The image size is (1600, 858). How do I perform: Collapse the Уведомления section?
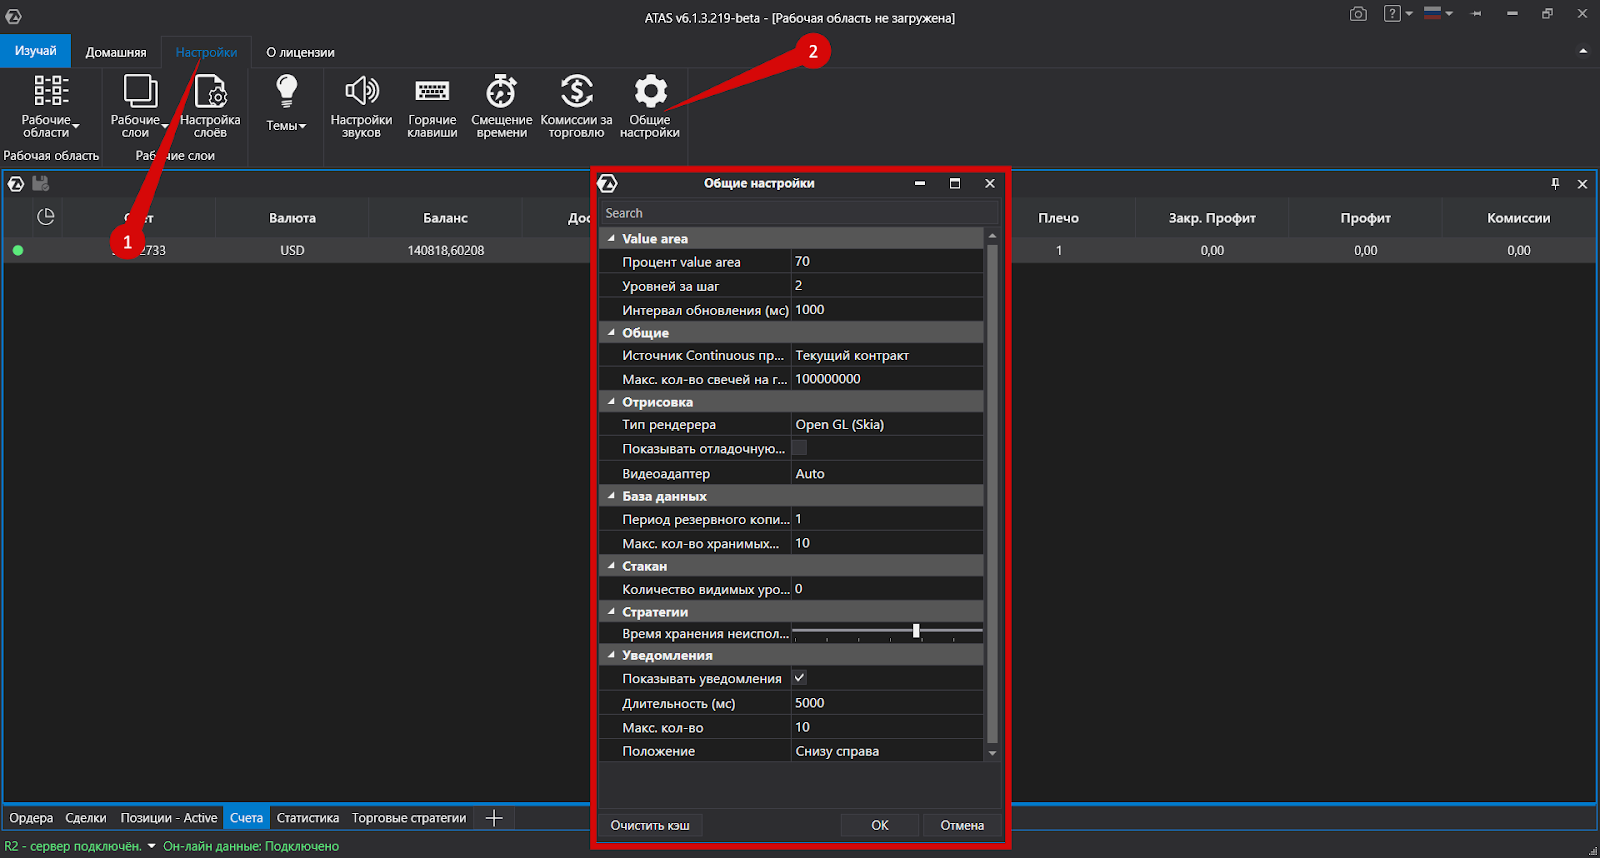click(x=611, y=655)
